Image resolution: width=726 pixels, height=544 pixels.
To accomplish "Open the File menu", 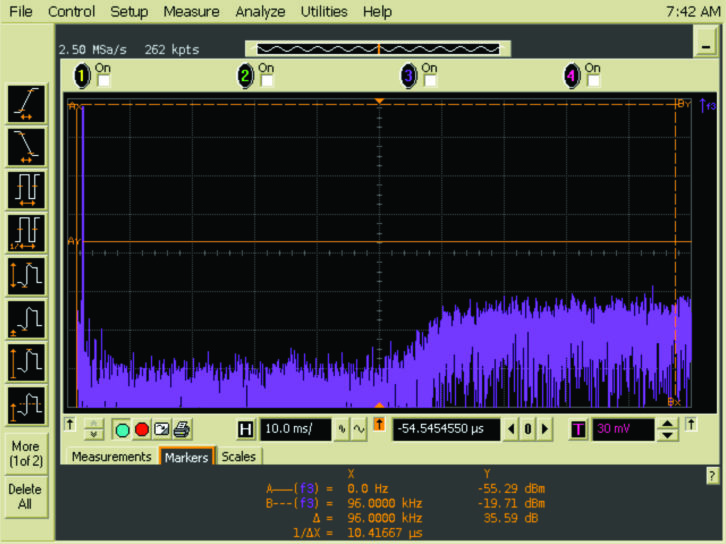I will click(x=21, y=11).
